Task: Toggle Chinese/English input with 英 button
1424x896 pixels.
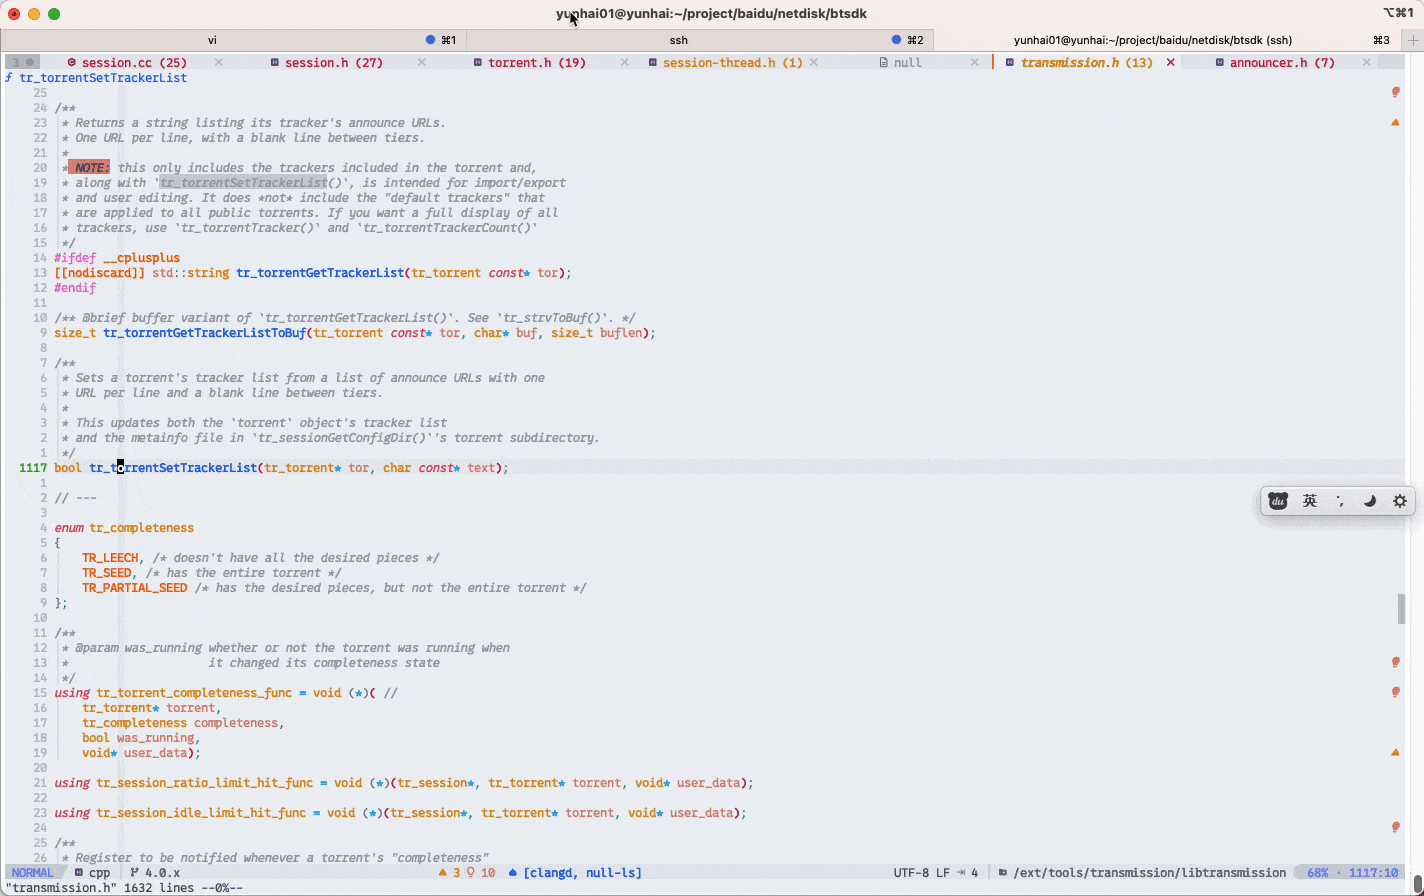Action: pyautogui.click(x=1310, y=501)
